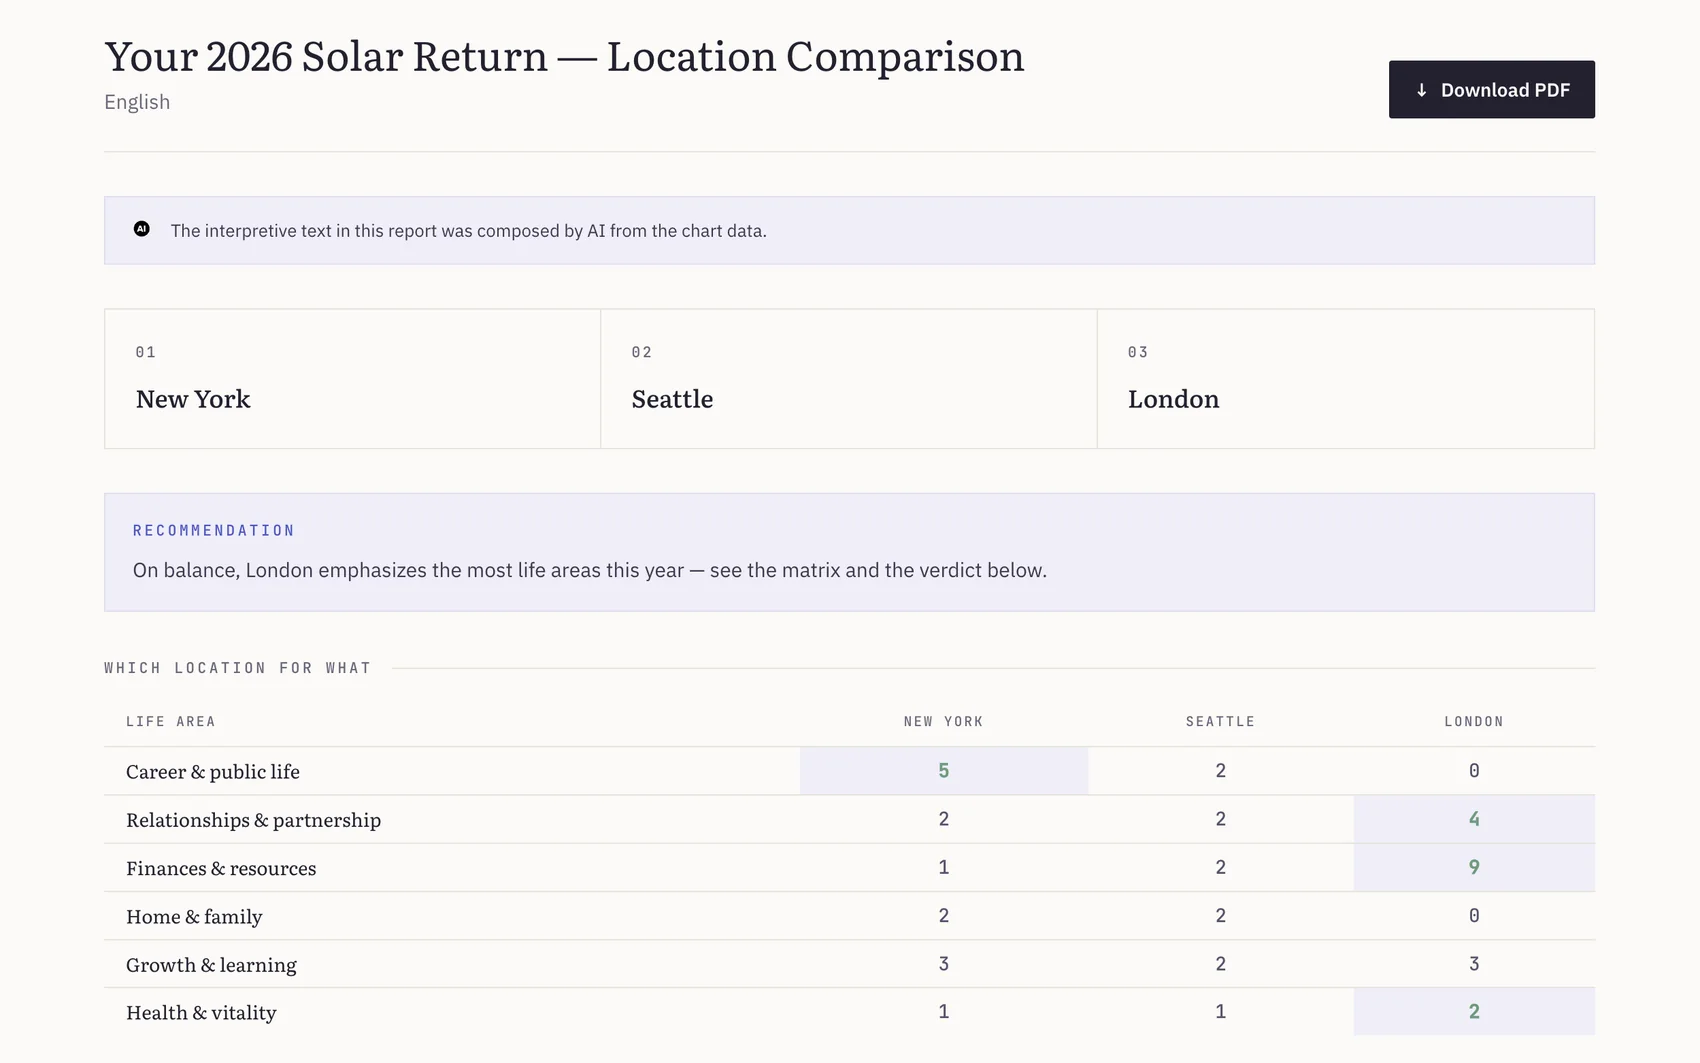Click the Career & public life row label
Screen dimensions: 1700x1063
[213, 771]
